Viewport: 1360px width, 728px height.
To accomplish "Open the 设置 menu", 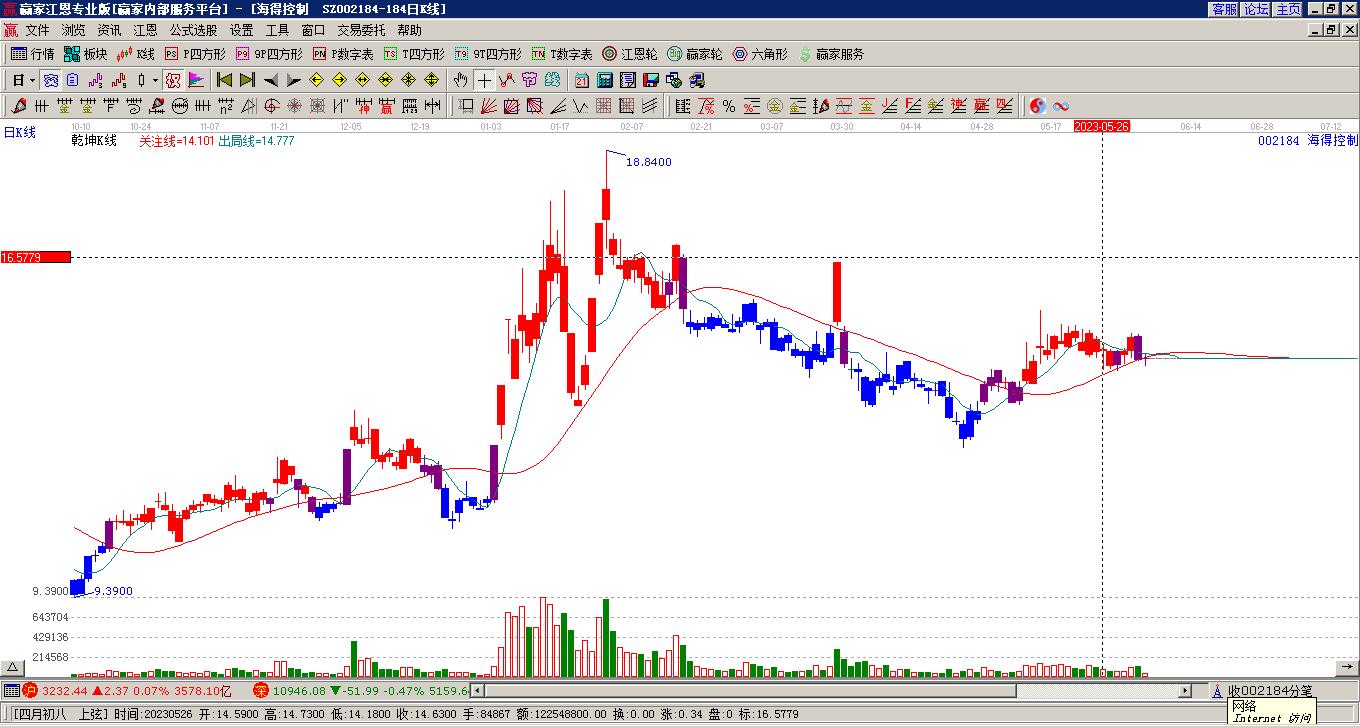I will click(241, 31).
